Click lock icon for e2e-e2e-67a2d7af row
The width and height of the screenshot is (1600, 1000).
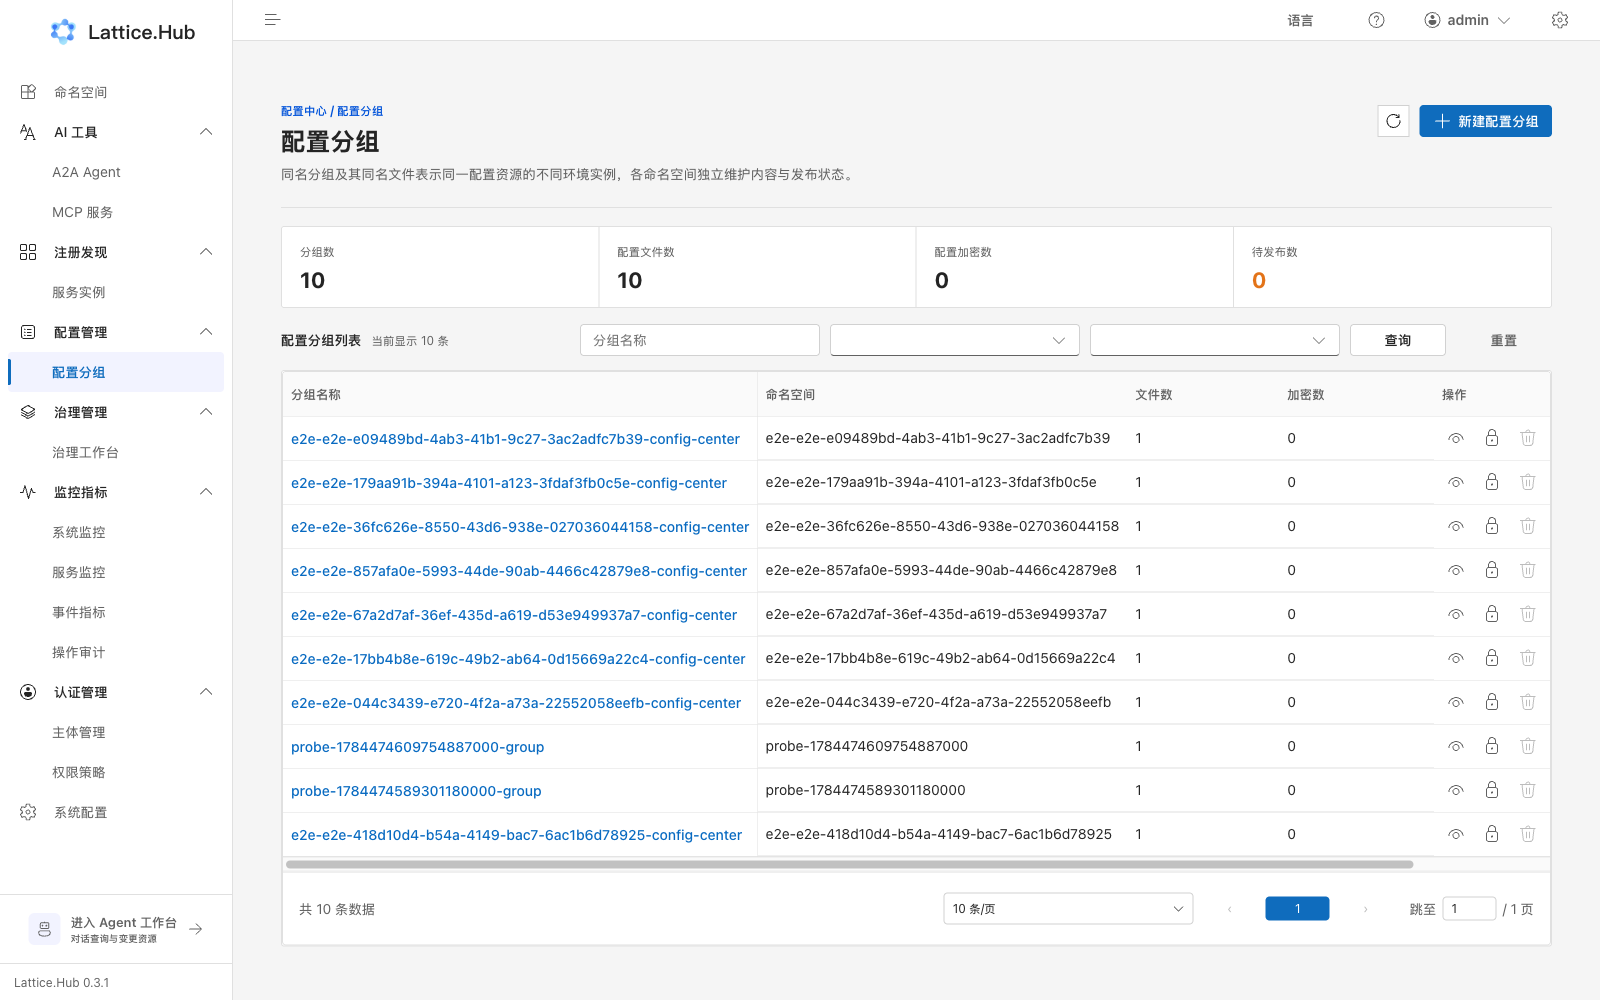click(1492, 614)
